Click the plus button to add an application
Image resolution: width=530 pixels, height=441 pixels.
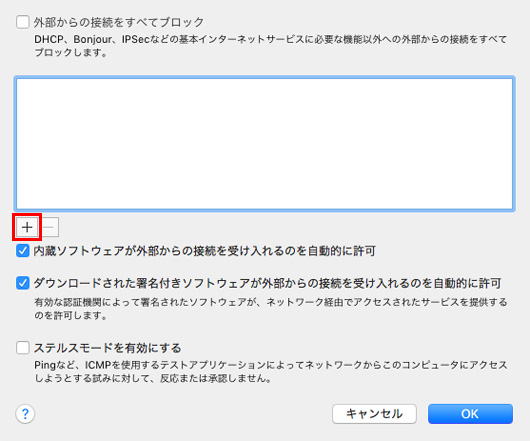coord(27,227)
